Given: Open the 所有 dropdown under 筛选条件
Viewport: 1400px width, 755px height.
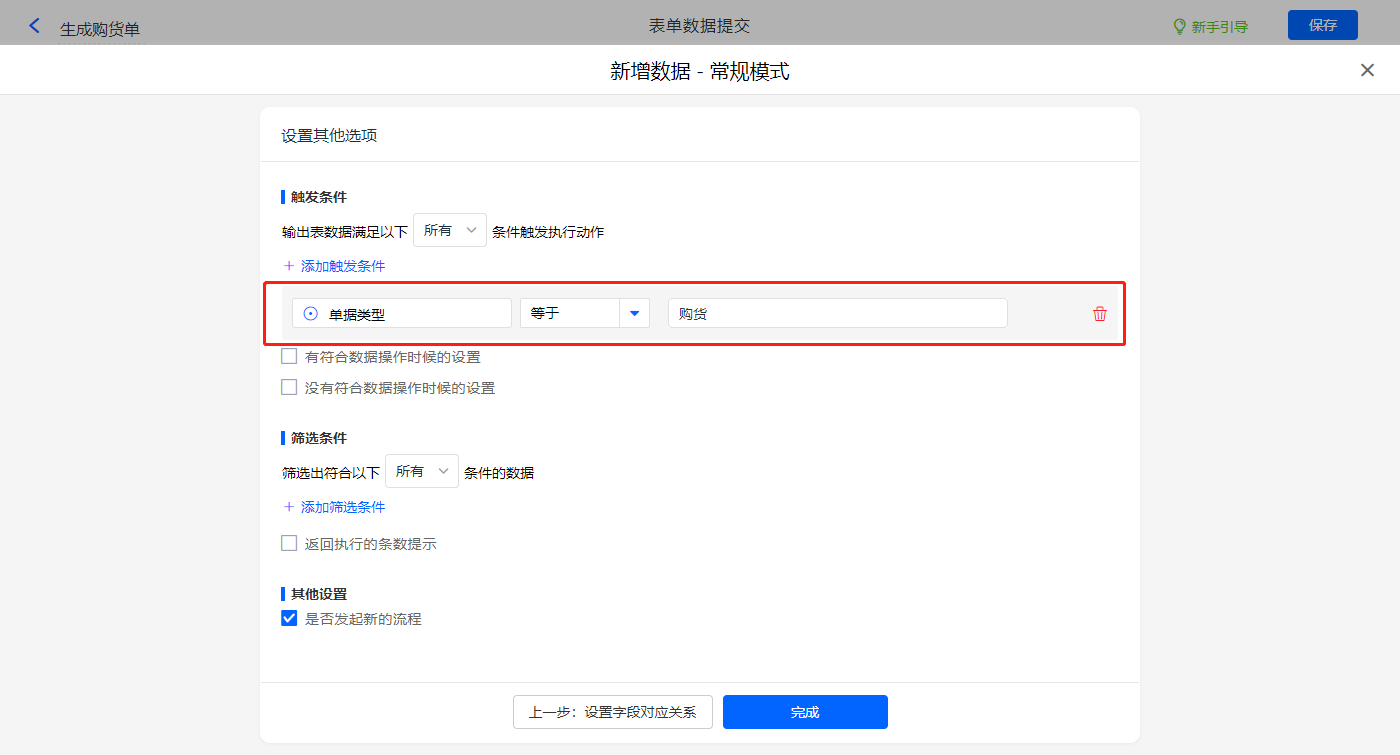Looking at the screenshot, I should [422, 472].
